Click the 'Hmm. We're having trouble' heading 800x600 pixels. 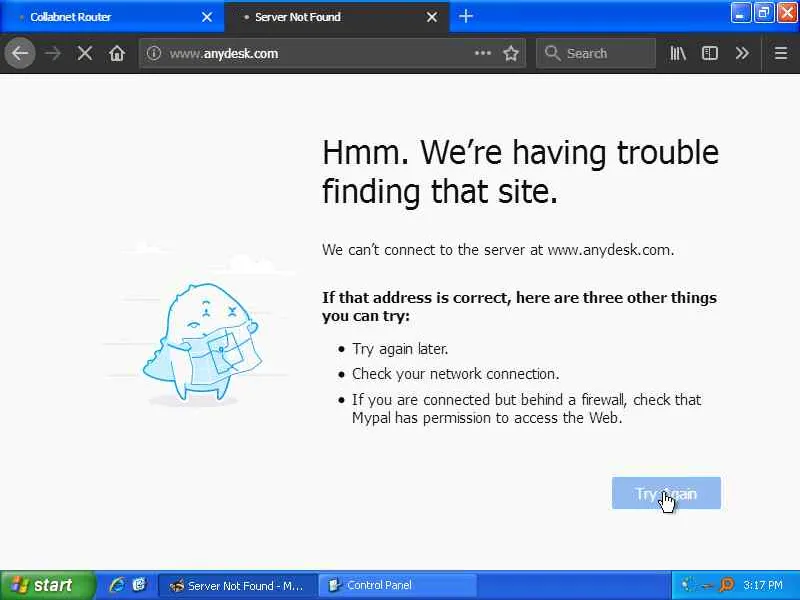coord(520,172)
